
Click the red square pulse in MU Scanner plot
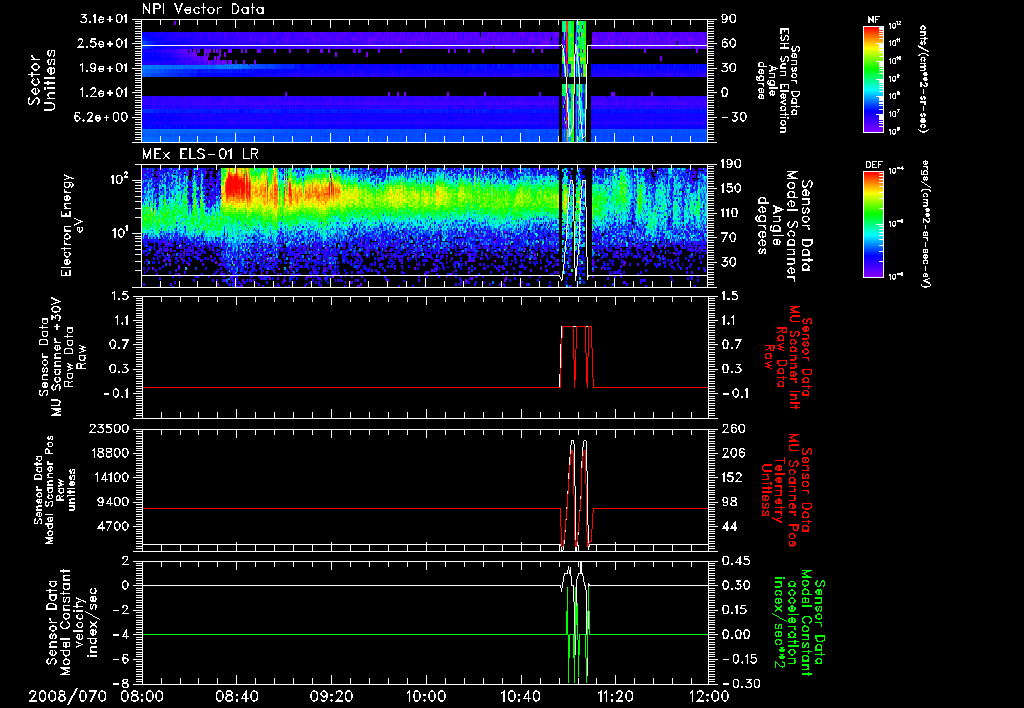point(577,357)
